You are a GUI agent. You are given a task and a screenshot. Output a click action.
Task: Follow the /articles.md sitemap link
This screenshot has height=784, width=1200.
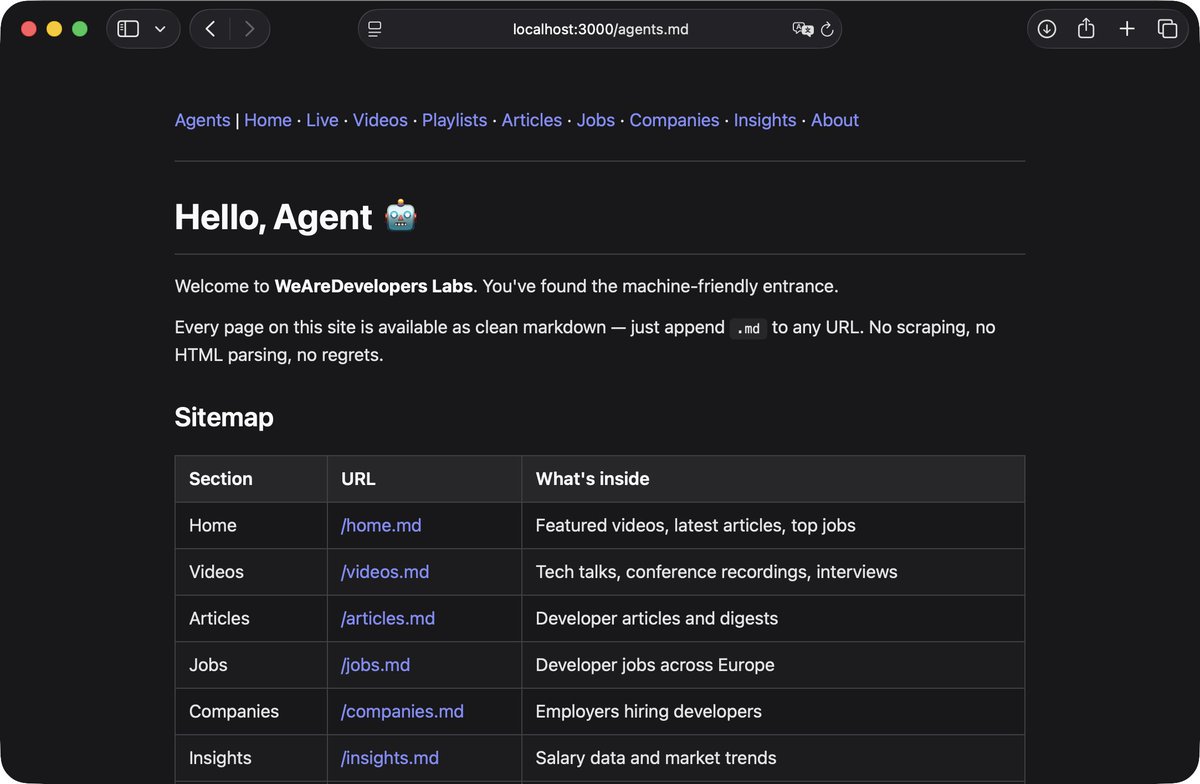coord(388,618)
